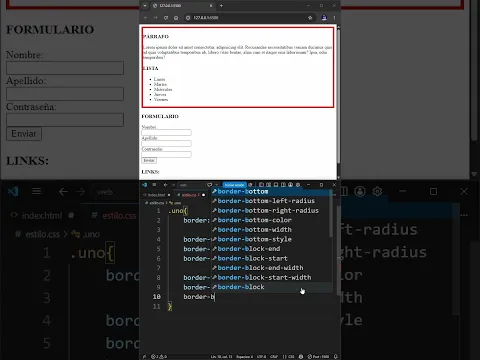The width and height of the screenshot is (480, 360).
Task: Go forward in VS Code navigation
Action: pyautogui.click(x=173, y=185)
